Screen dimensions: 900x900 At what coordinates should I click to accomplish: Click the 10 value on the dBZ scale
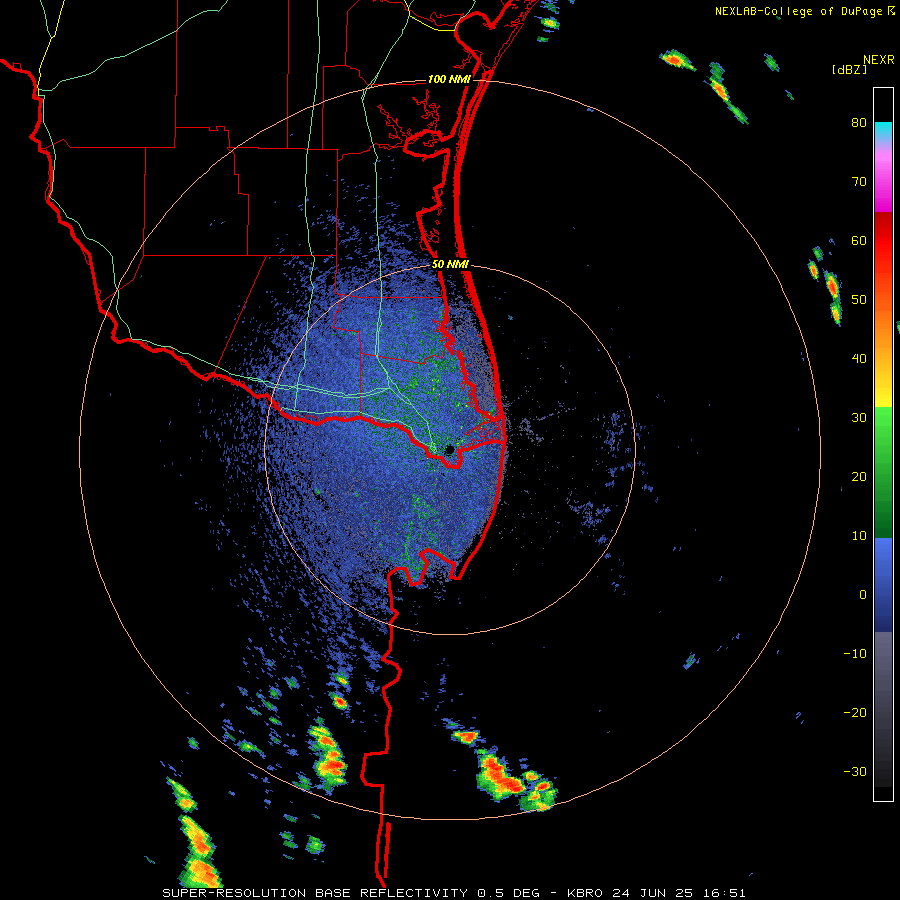coord(859,536)
